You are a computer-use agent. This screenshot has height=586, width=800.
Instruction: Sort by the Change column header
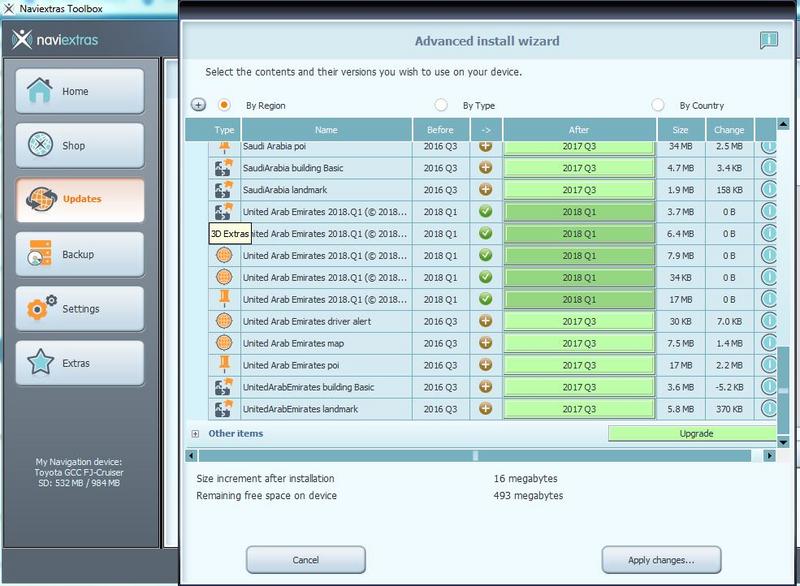coord(729,130)
